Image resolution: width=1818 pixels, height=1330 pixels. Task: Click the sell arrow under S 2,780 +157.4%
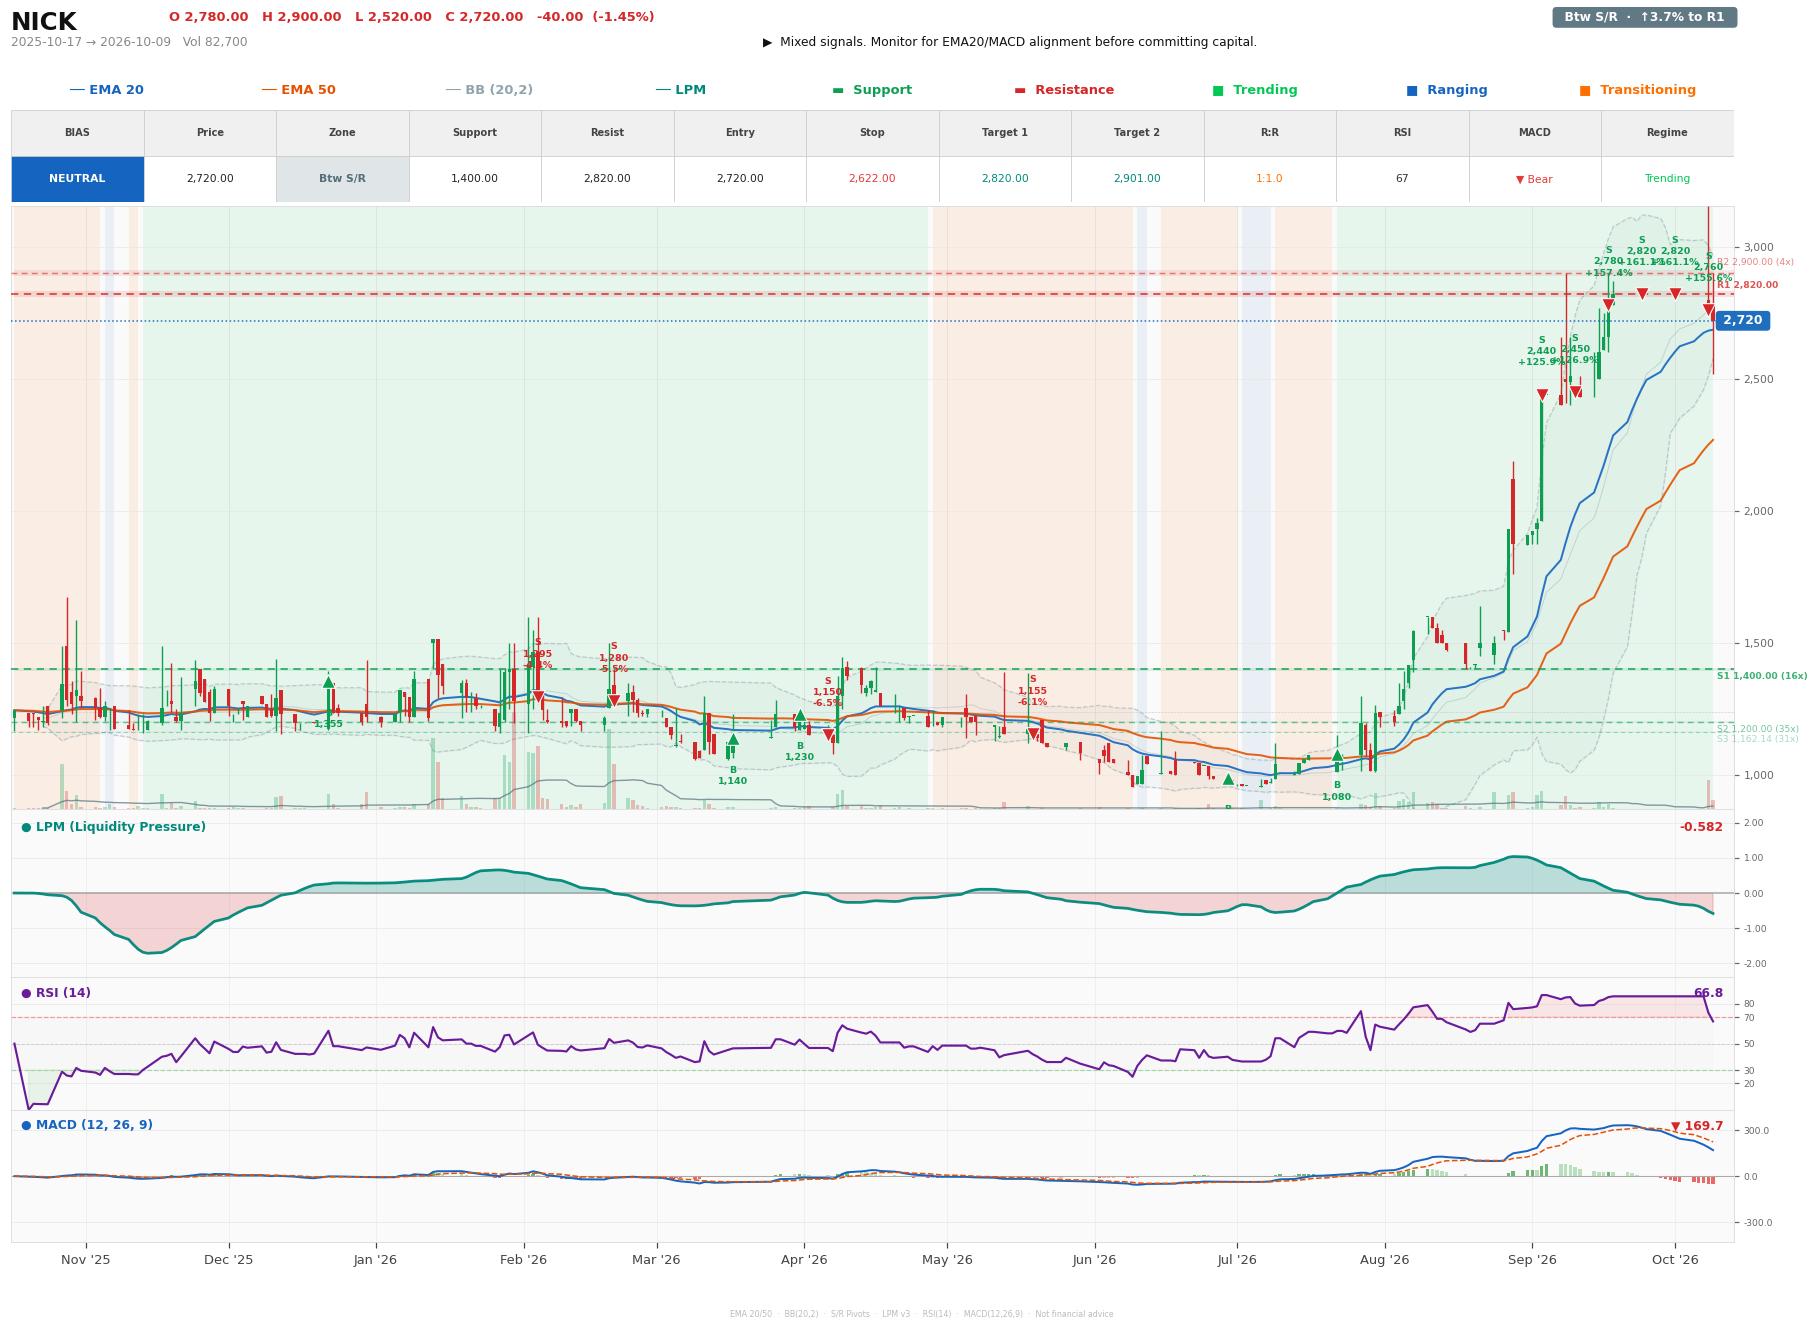(x=1608, y=305)
